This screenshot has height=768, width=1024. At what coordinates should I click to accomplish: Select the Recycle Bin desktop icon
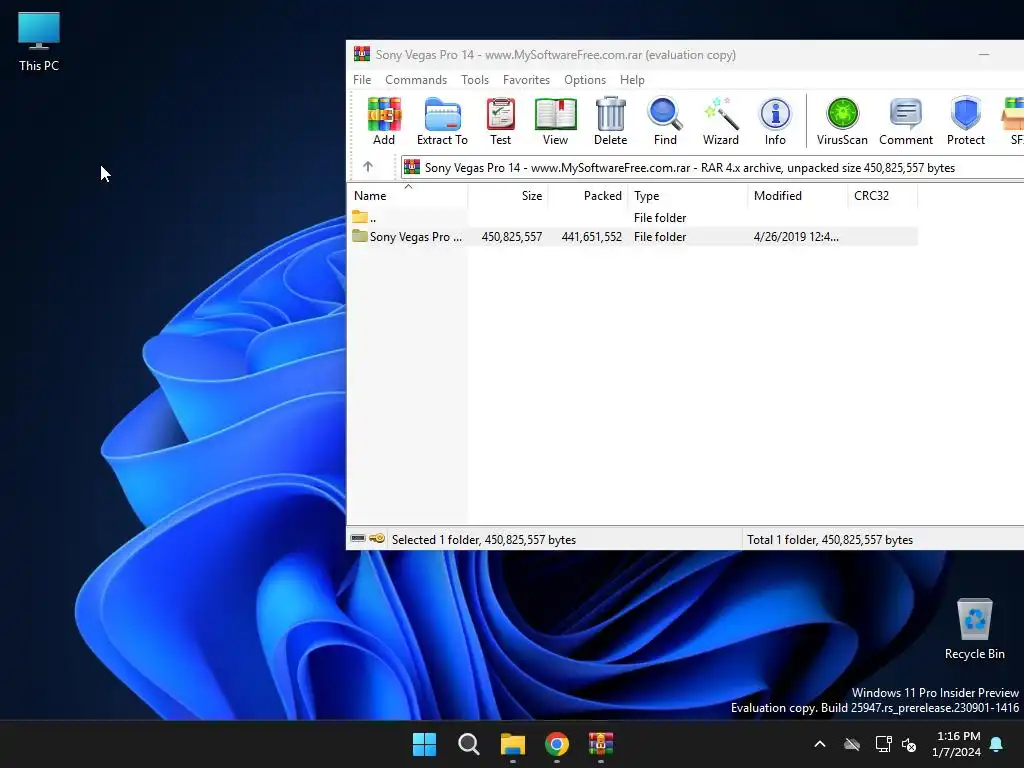(974, 630)
